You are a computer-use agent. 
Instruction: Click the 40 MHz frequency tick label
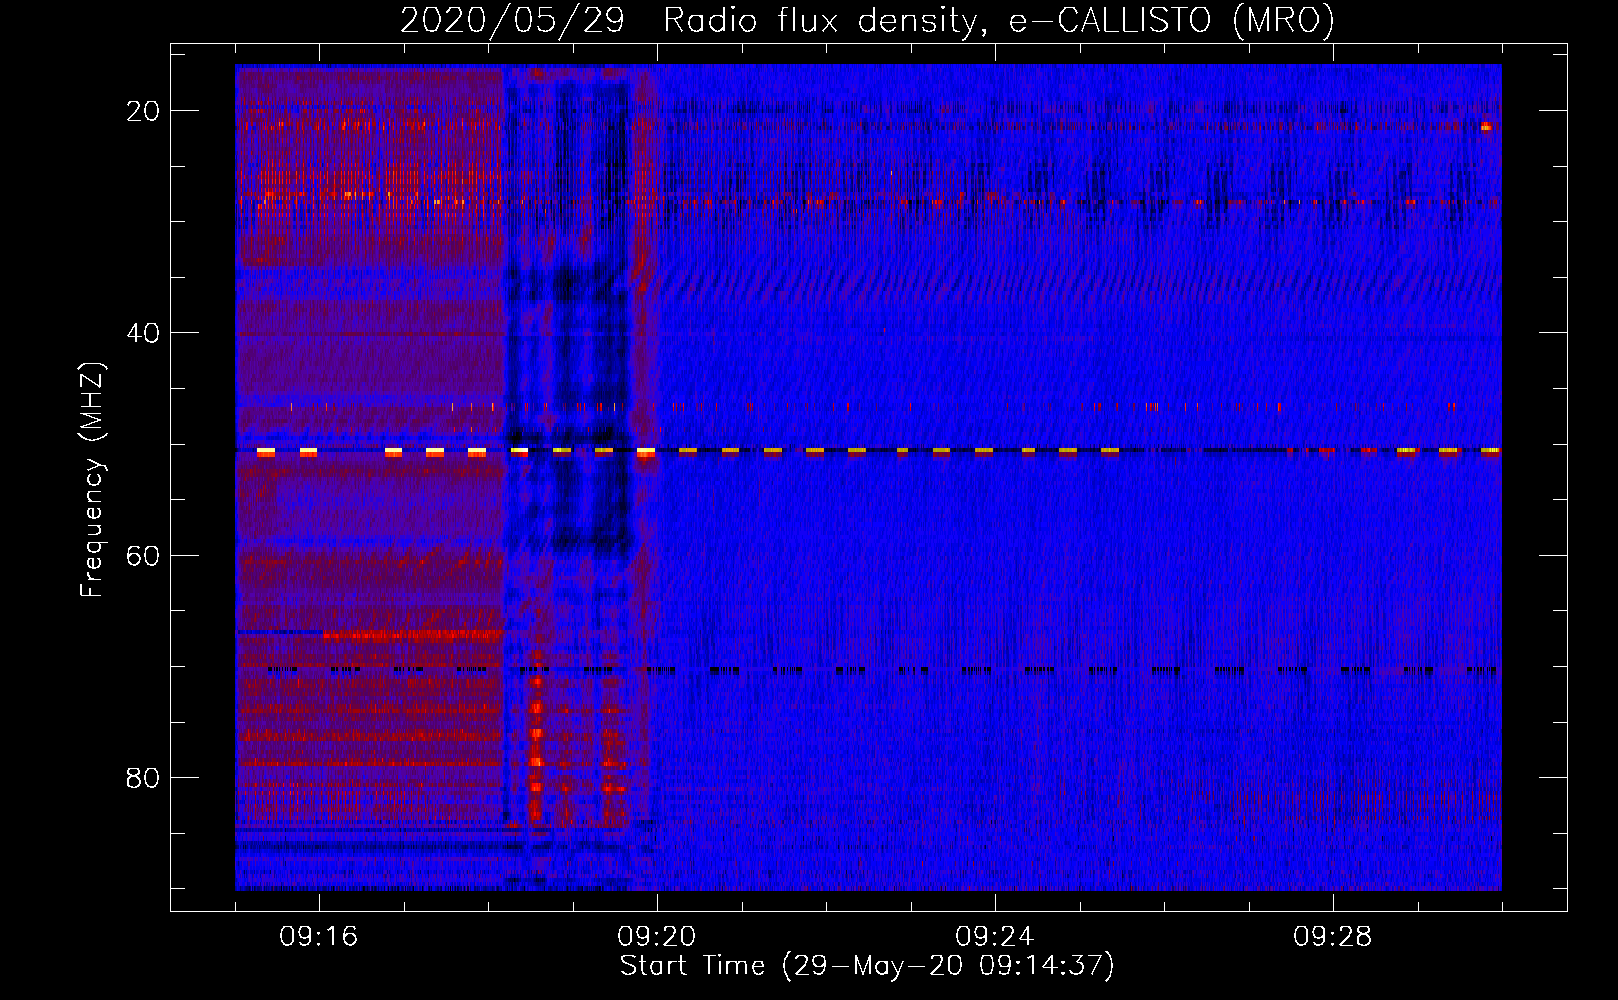[143, 333]
